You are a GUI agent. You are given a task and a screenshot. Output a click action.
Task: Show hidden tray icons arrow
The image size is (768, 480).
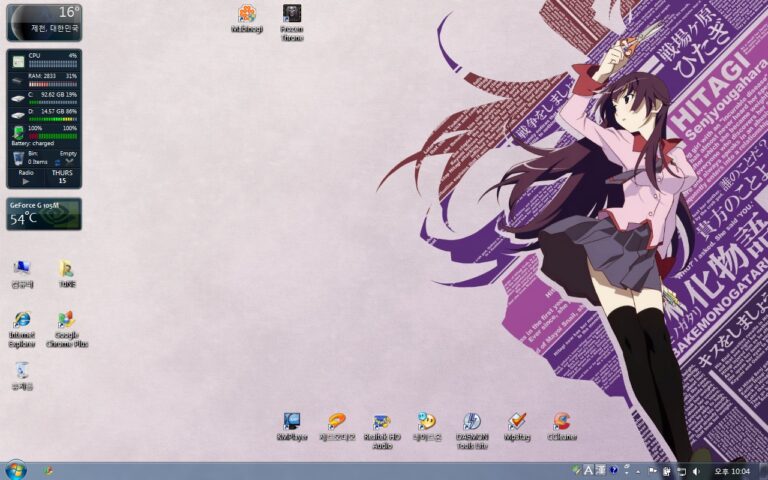click(x=638, y=472)
